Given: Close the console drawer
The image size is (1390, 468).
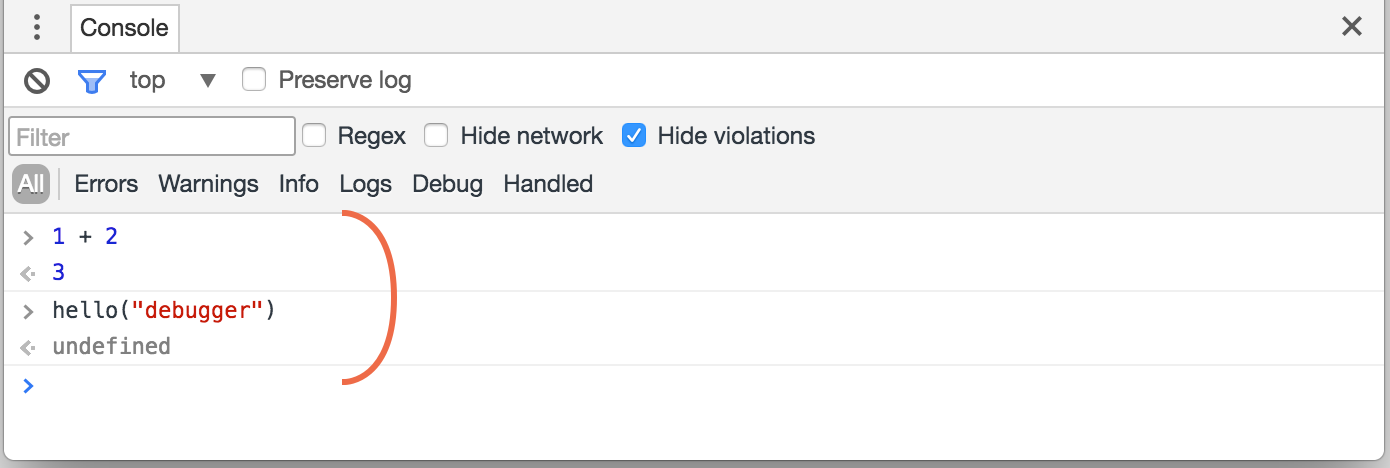Looking at the screenshot, I should coord(1352,27).
